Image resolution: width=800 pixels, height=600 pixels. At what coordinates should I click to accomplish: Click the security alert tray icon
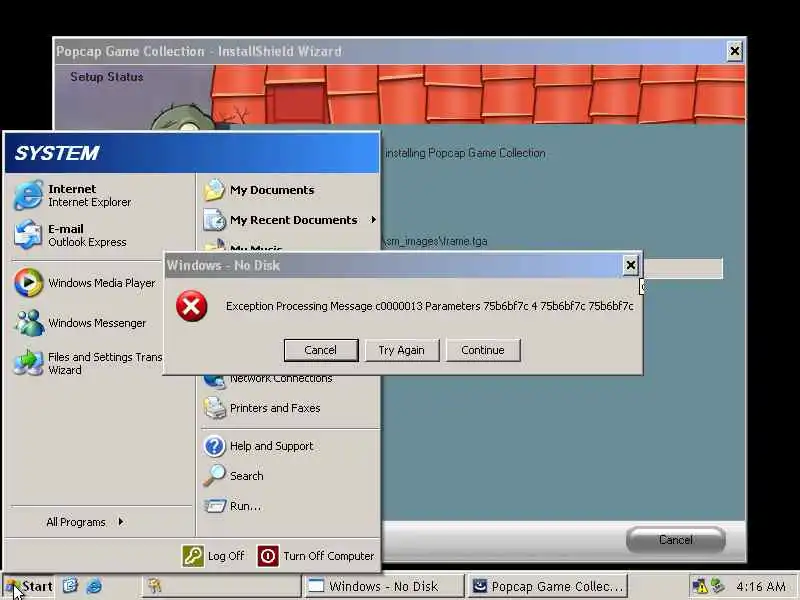click(x=699, y=586)
